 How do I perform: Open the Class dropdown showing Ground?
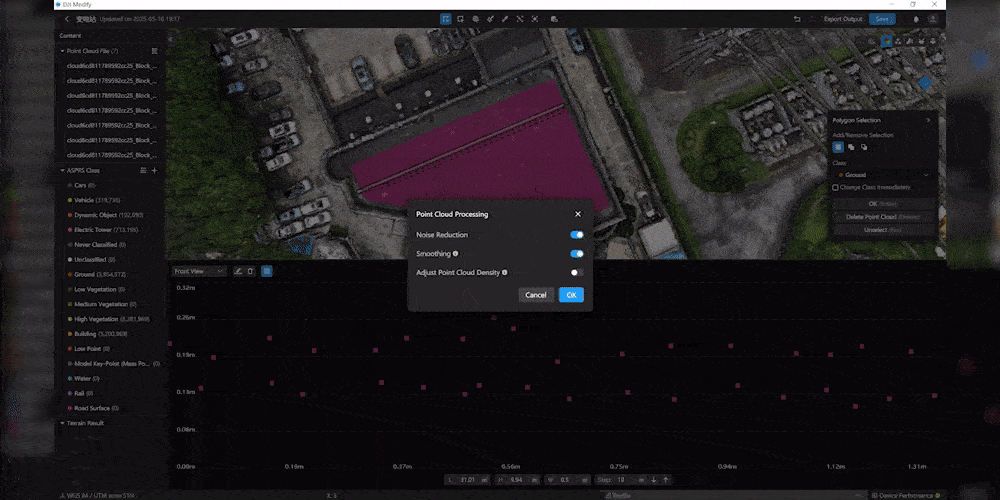click(883, 174)
